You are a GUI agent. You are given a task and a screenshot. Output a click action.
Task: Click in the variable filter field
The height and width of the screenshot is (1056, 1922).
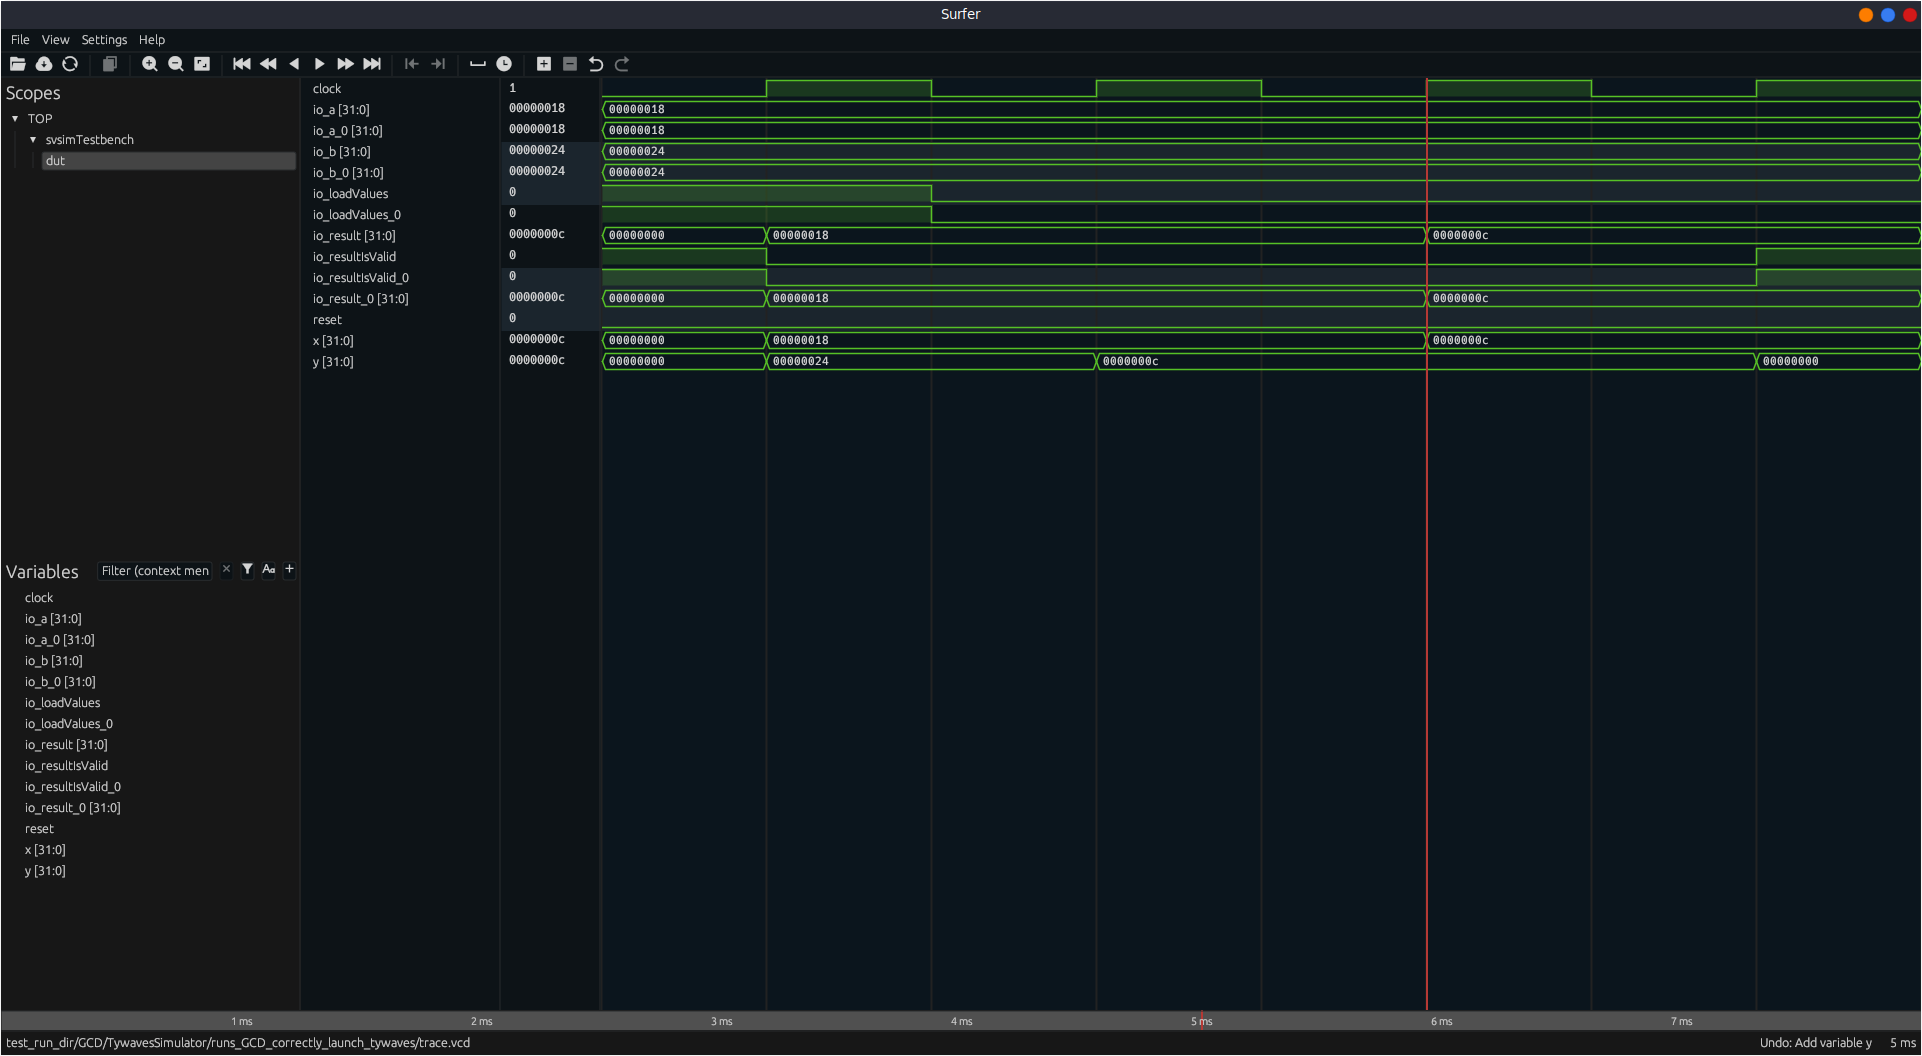[x=155, y=571]
